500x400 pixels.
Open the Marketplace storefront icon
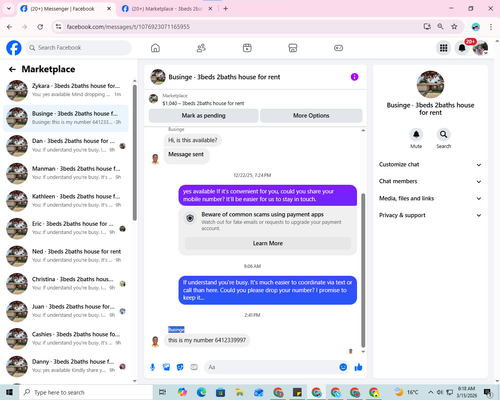pyautogui.click(x=293, y=48)
